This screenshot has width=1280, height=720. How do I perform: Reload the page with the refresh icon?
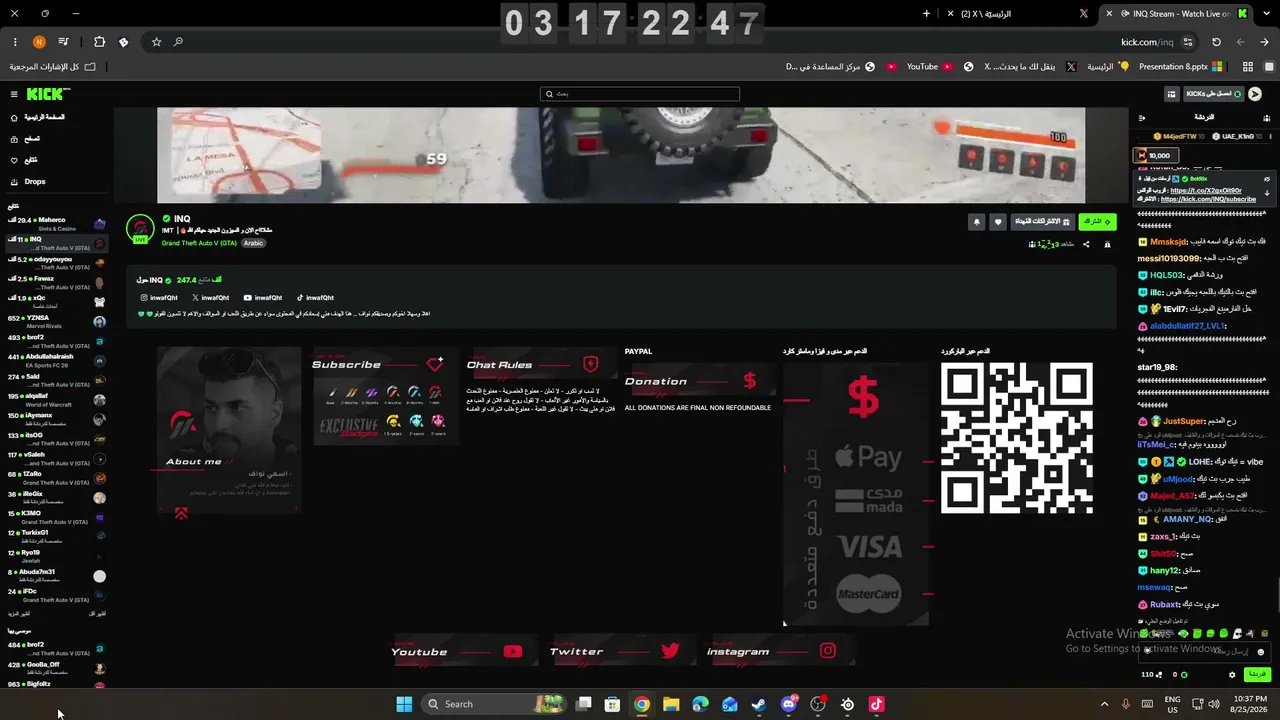1216,42
